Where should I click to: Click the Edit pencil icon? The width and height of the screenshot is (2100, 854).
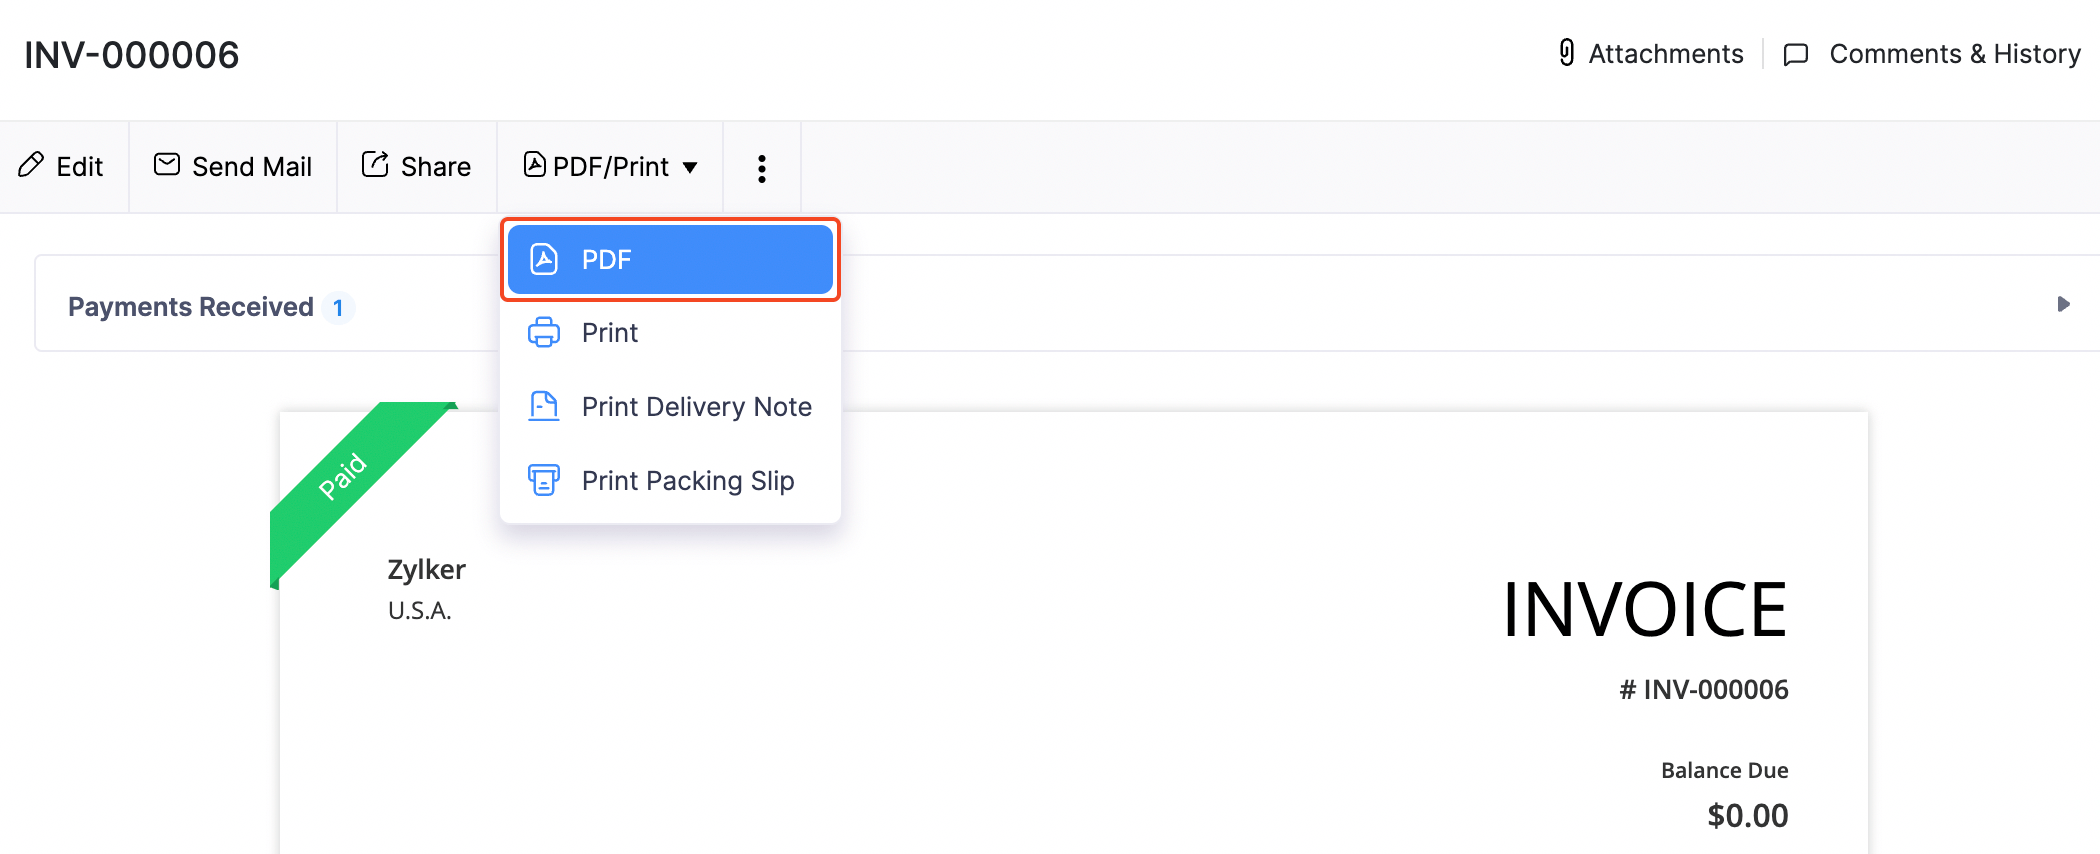[x=31, y=166]
